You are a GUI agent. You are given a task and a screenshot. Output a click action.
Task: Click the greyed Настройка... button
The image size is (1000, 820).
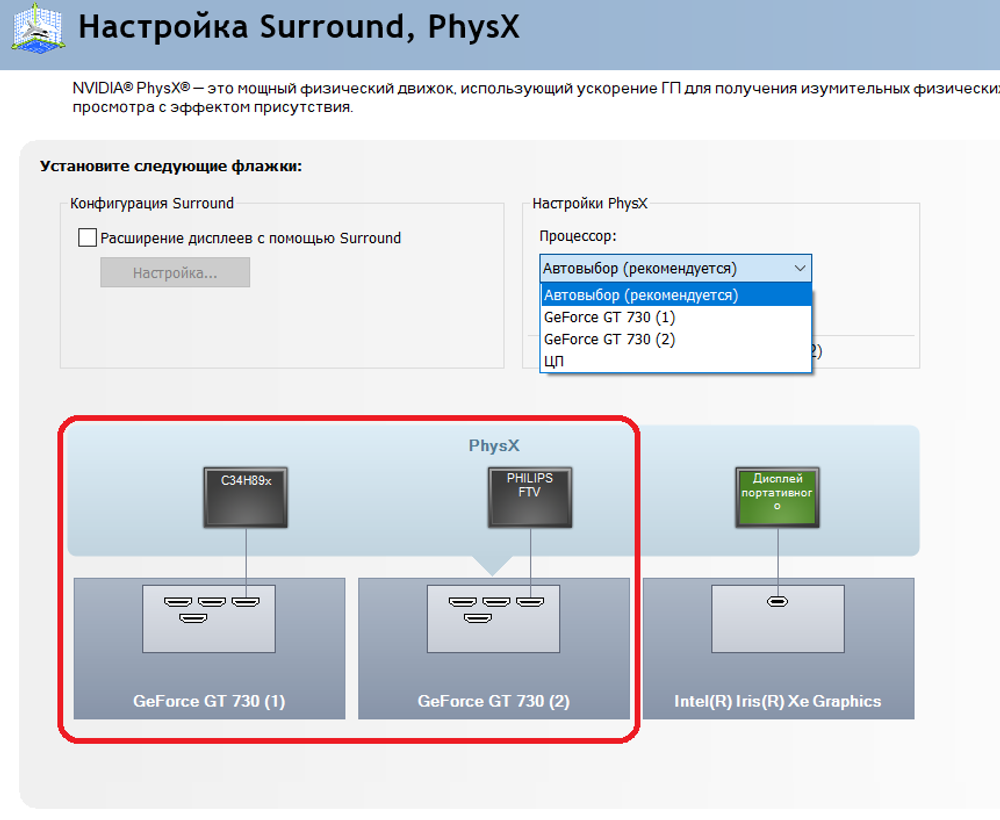click(175, 273)
